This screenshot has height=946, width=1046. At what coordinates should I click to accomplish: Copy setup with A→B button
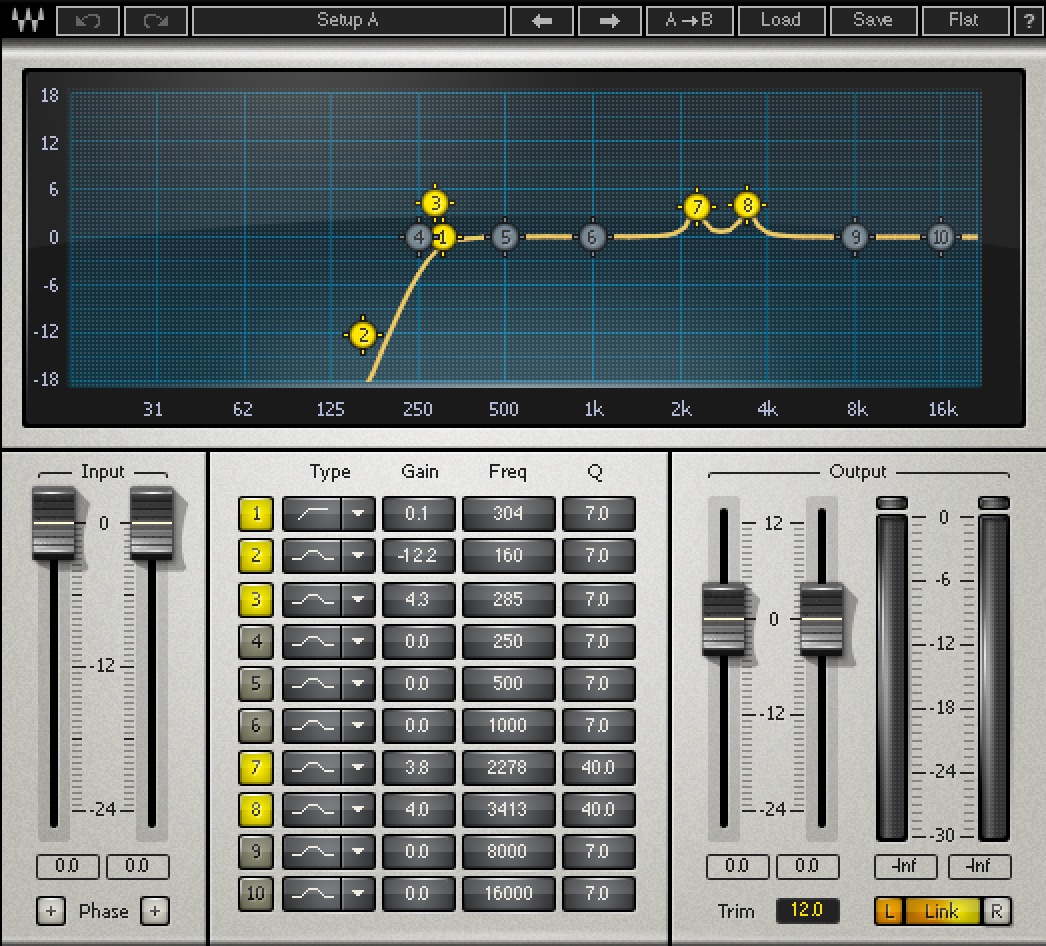[690, 21]
